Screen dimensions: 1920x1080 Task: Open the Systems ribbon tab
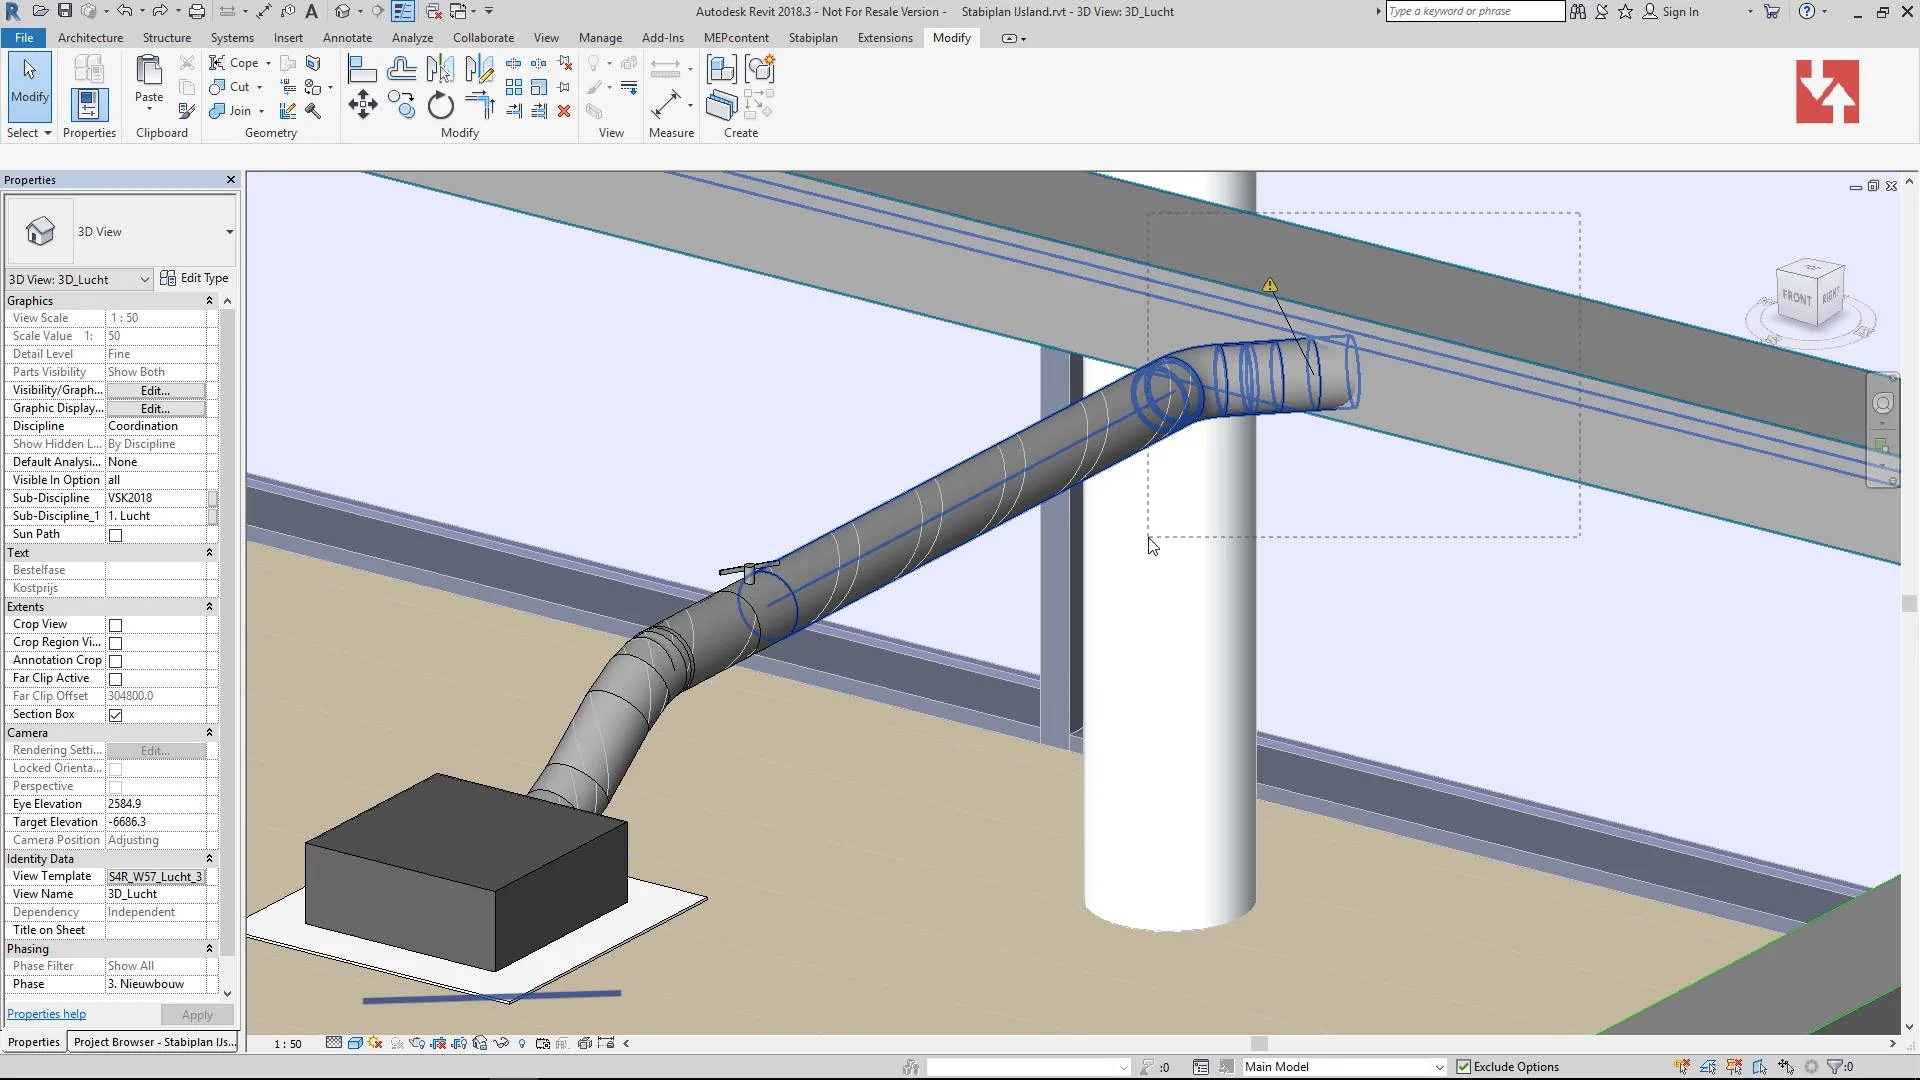[232, 38]
